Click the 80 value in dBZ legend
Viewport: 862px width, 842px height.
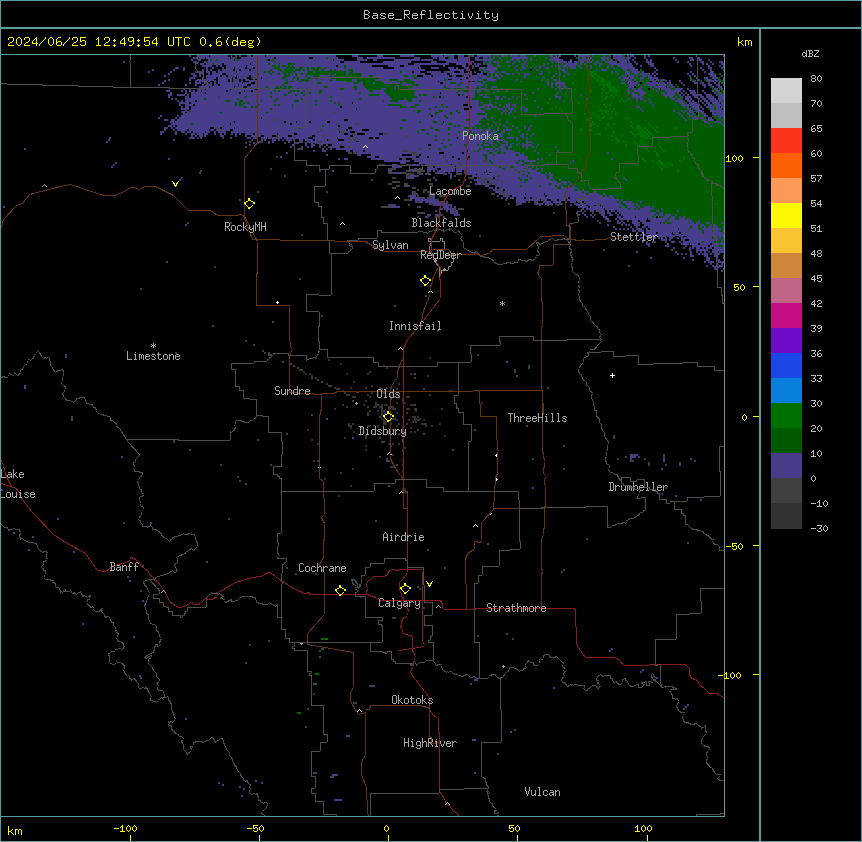pyautogui.click(x=816, y=79)
